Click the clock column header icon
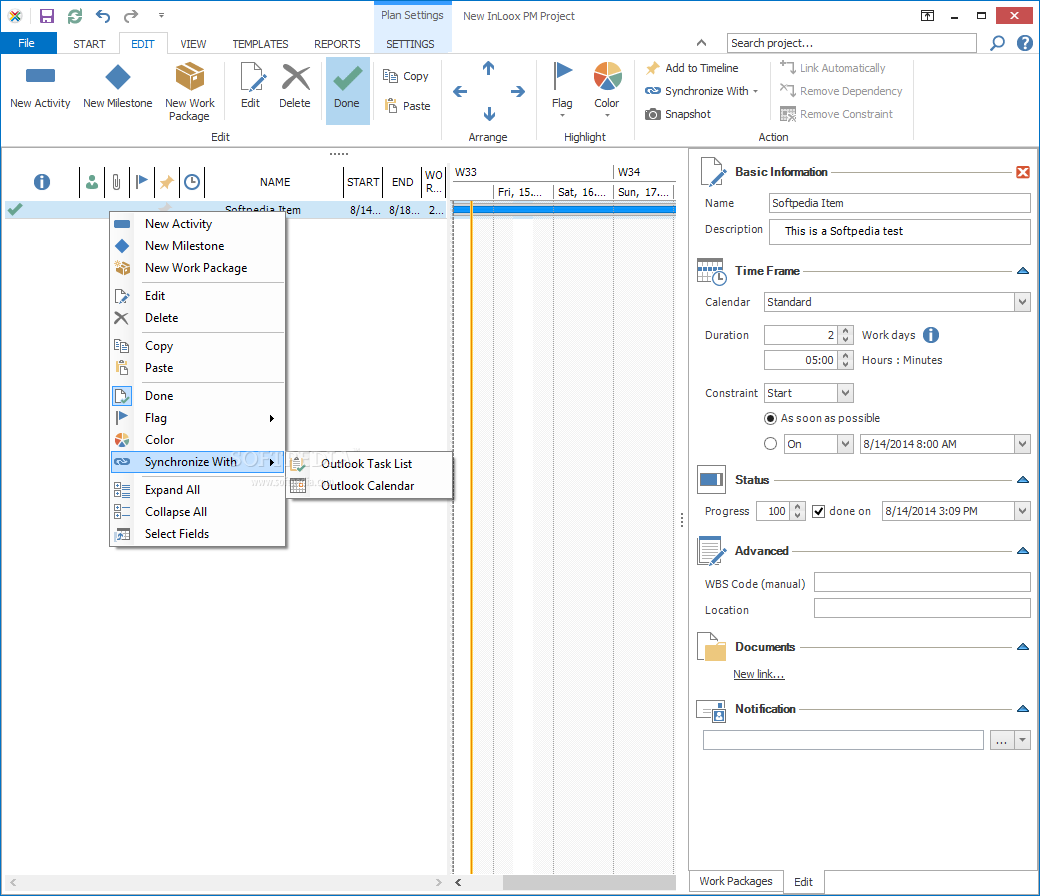1040x896 pixels. (x=192, y=182)
